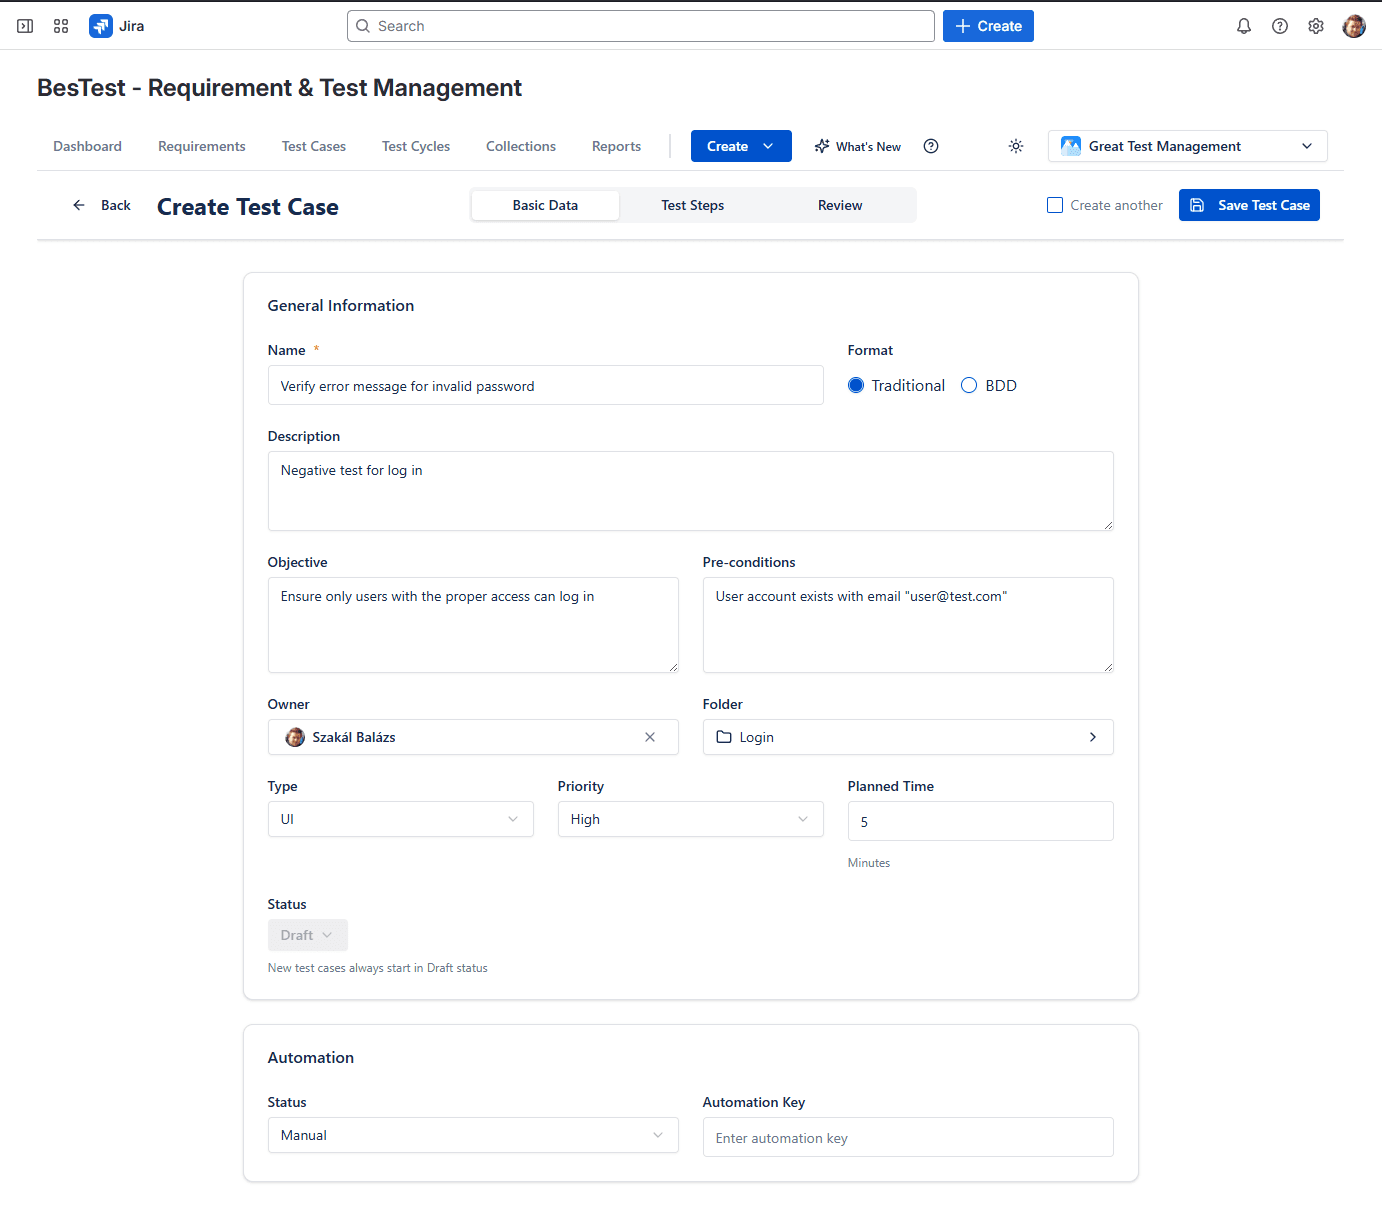The height and width of the screenshot is (1206, 1382).
Task: Click the Back link above the form
Action: [103, 205]
